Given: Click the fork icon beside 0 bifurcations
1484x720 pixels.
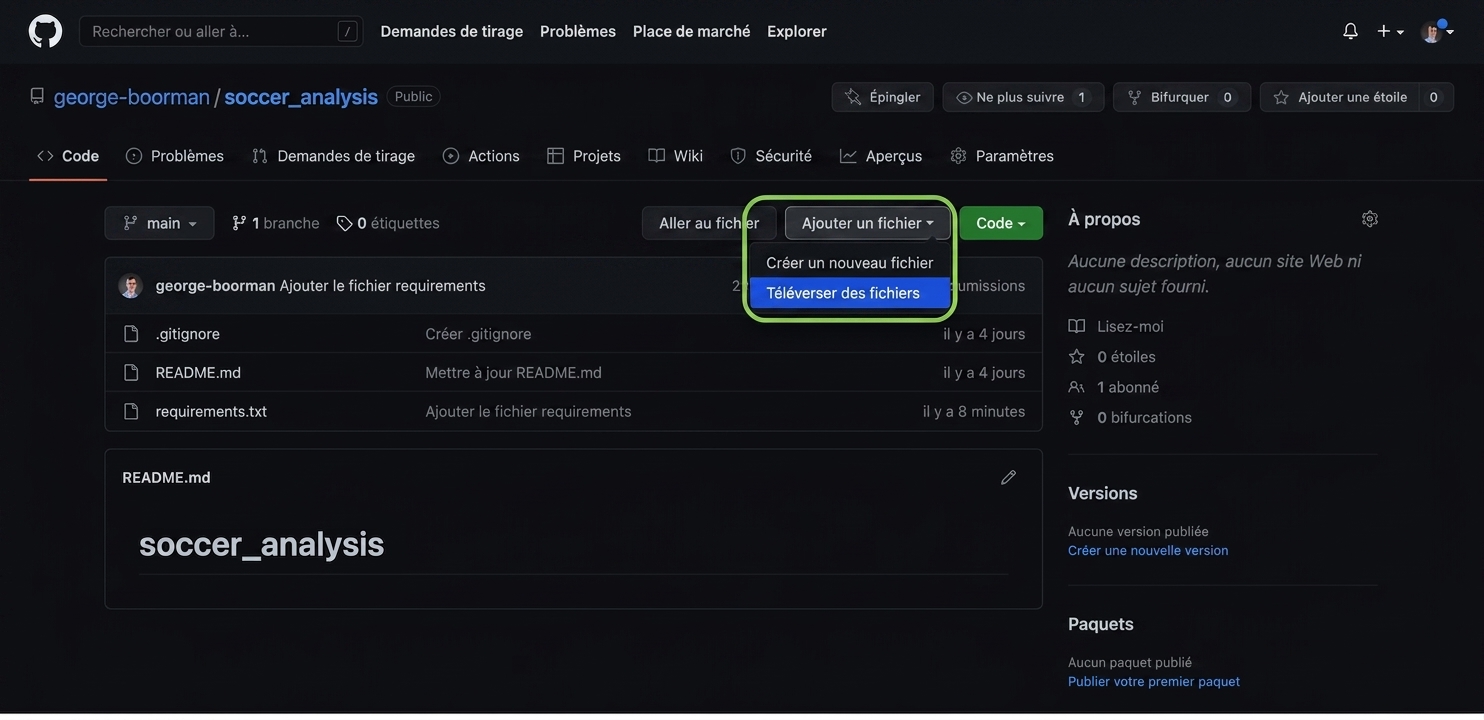Looking at the screenshot, I should point(1077,418).
